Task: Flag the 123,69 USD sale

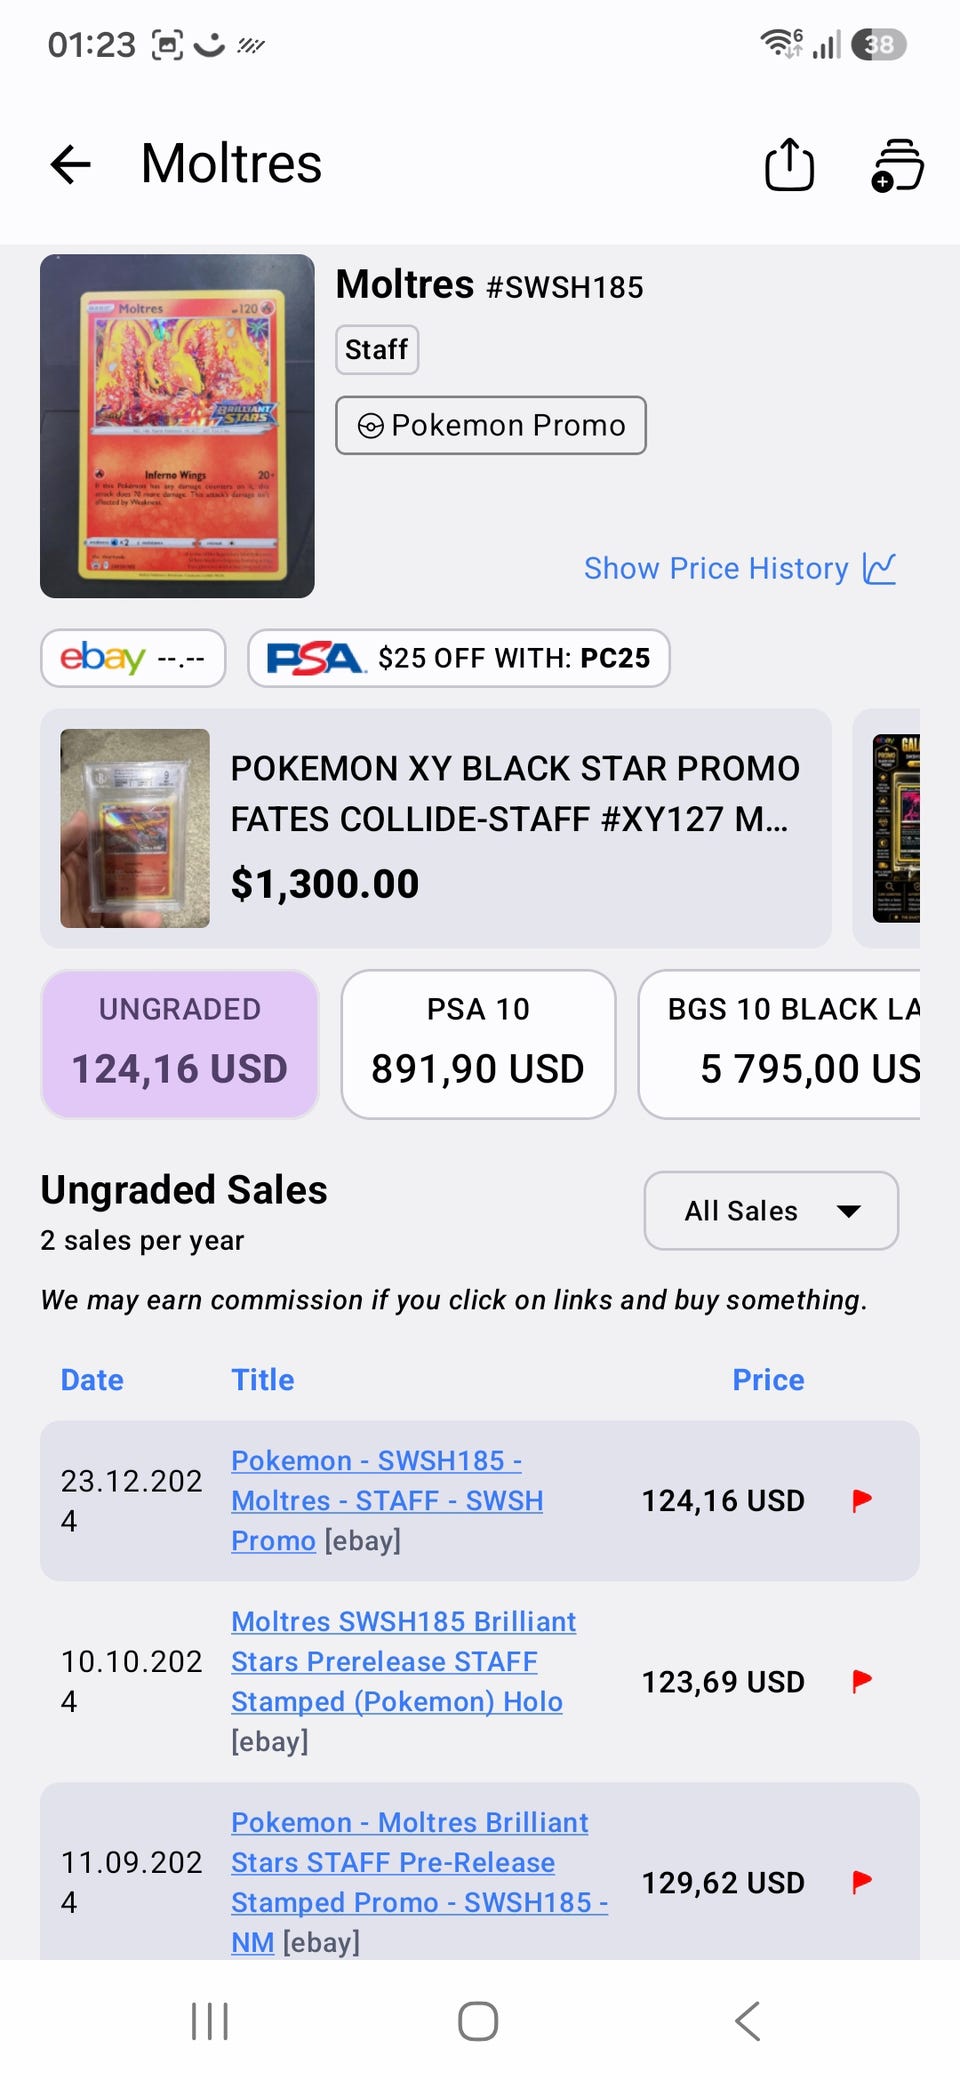Action: pyautogui.click(x=861, y=1681)
